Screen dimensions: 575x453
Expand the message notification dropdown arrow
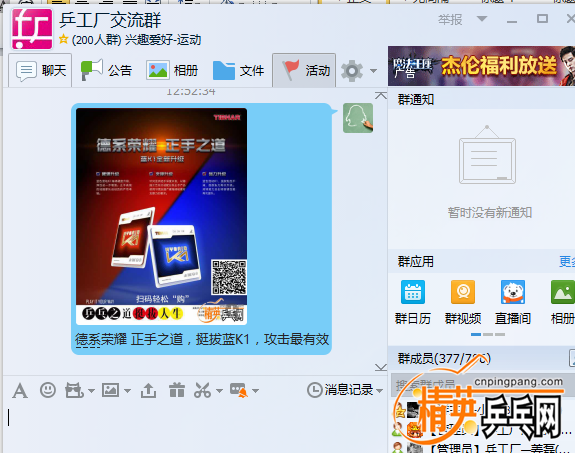pyautogui.click(x=256, y=391)
